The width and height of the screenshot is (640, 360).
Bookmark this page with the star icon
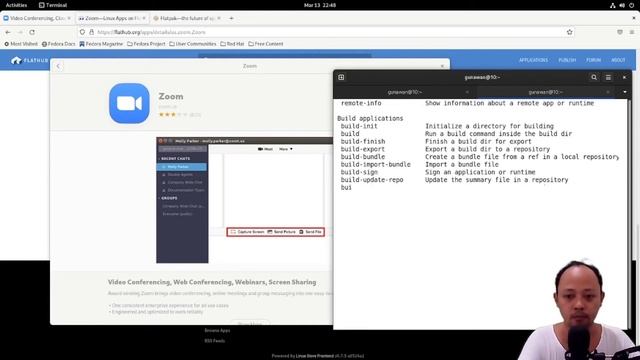coord(569,32)
